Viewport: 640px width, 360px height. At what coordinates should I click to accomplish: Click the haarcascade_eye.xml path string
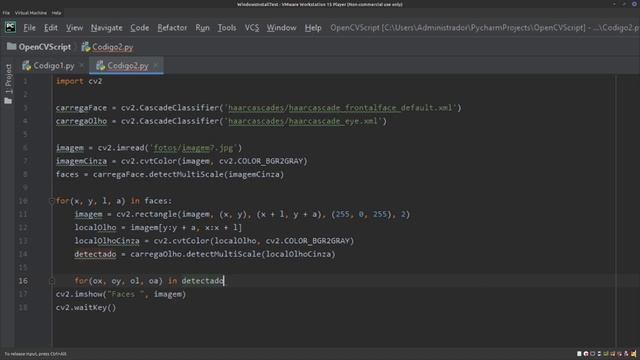coord(303,121)
